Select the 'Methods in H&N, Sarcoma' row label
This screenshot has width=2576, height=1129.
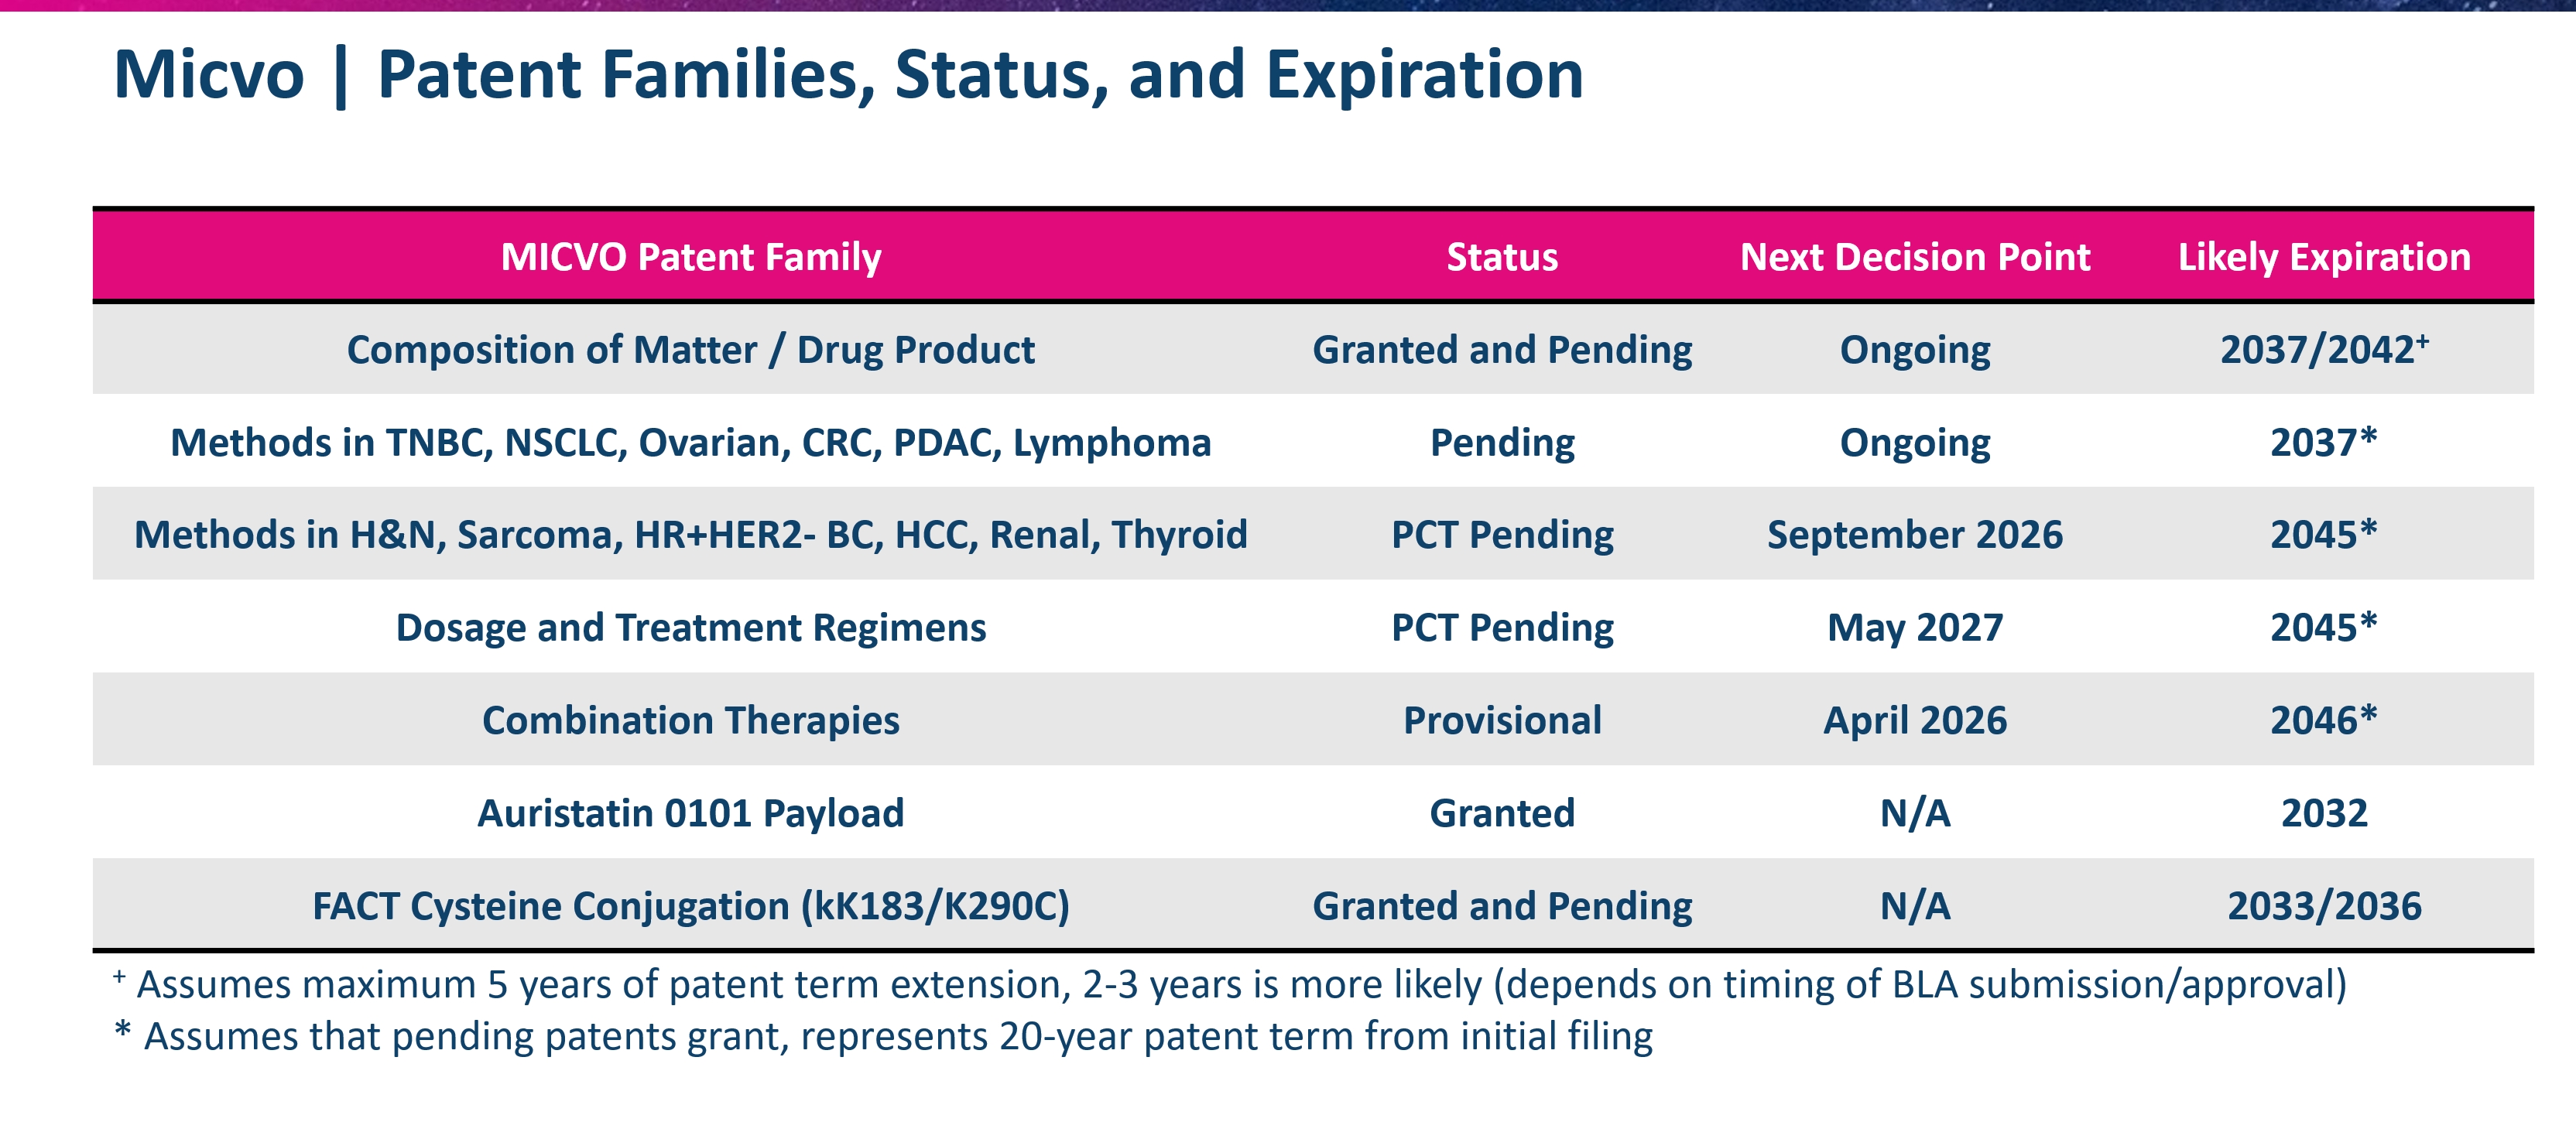point(690,535)
